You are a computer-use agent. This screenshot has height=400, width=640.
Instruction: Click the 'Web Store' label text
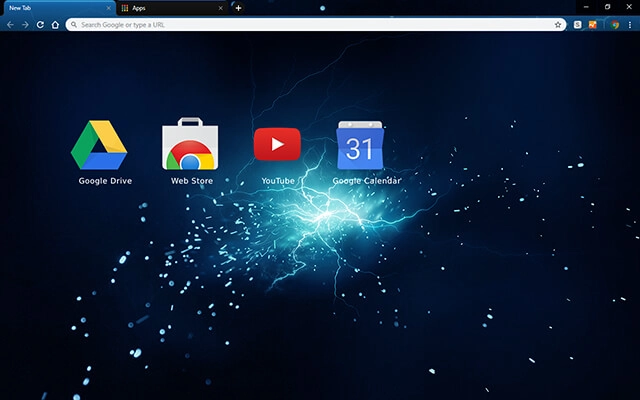click(192, 181)
